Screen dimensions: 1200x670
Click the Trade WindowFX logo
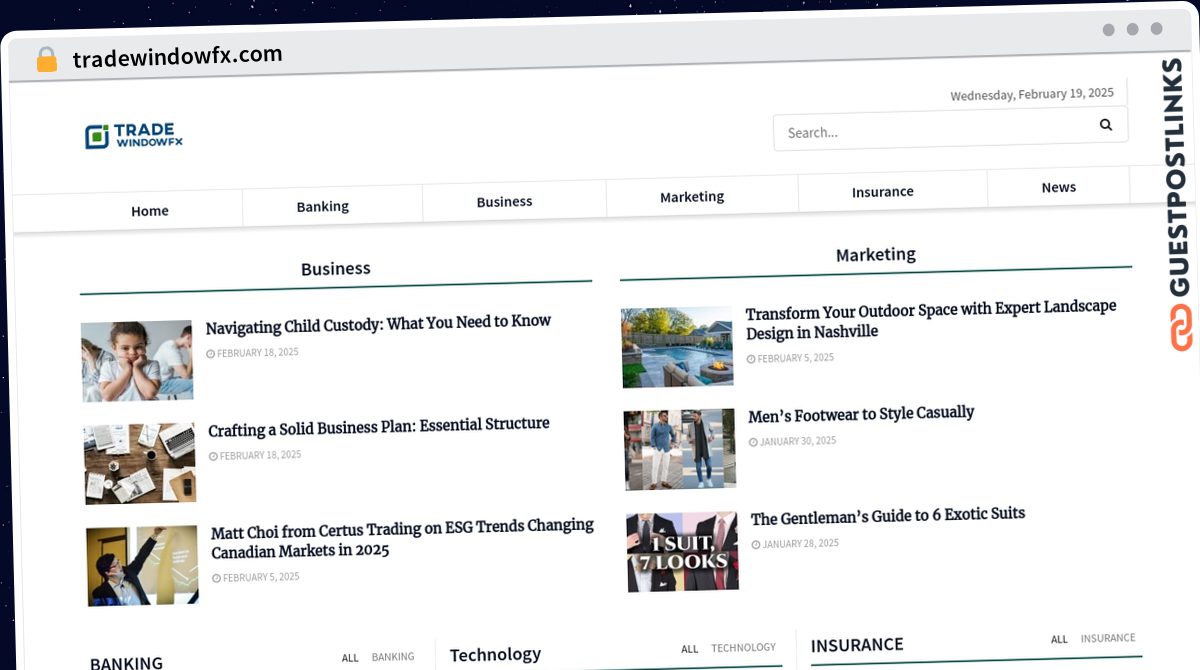pos(134,136)
